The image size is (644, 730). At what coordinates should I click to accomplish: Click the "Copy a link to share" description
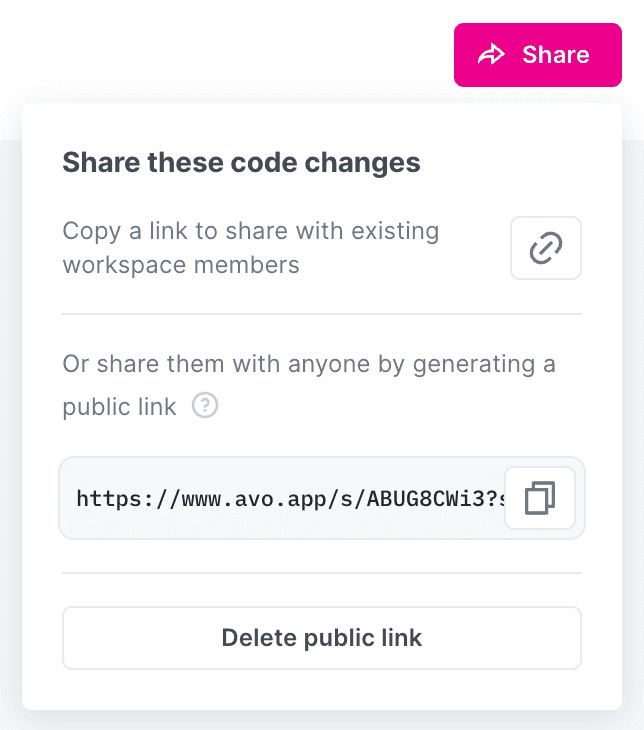[x=251, y=231]
